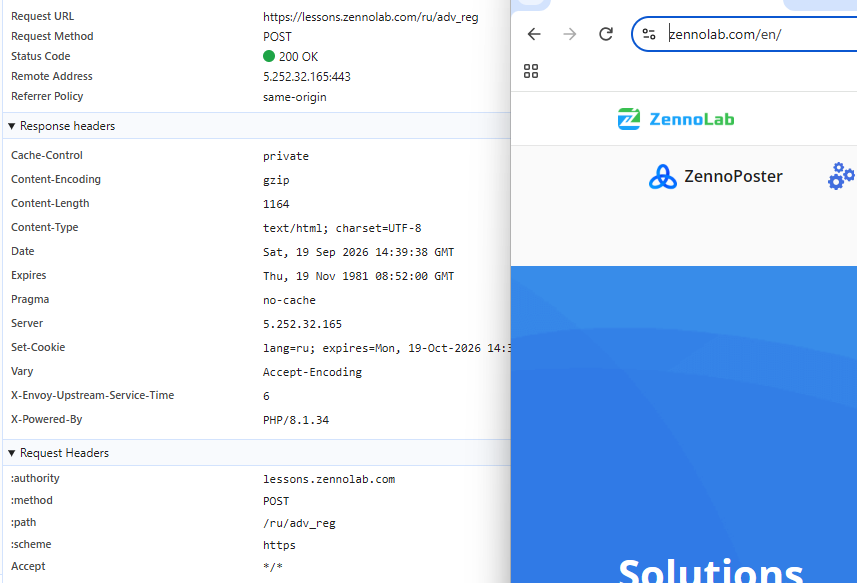Collapse the Response headers section
The height and width of the screenshot is (583, 857).
(x=11, y=126)
